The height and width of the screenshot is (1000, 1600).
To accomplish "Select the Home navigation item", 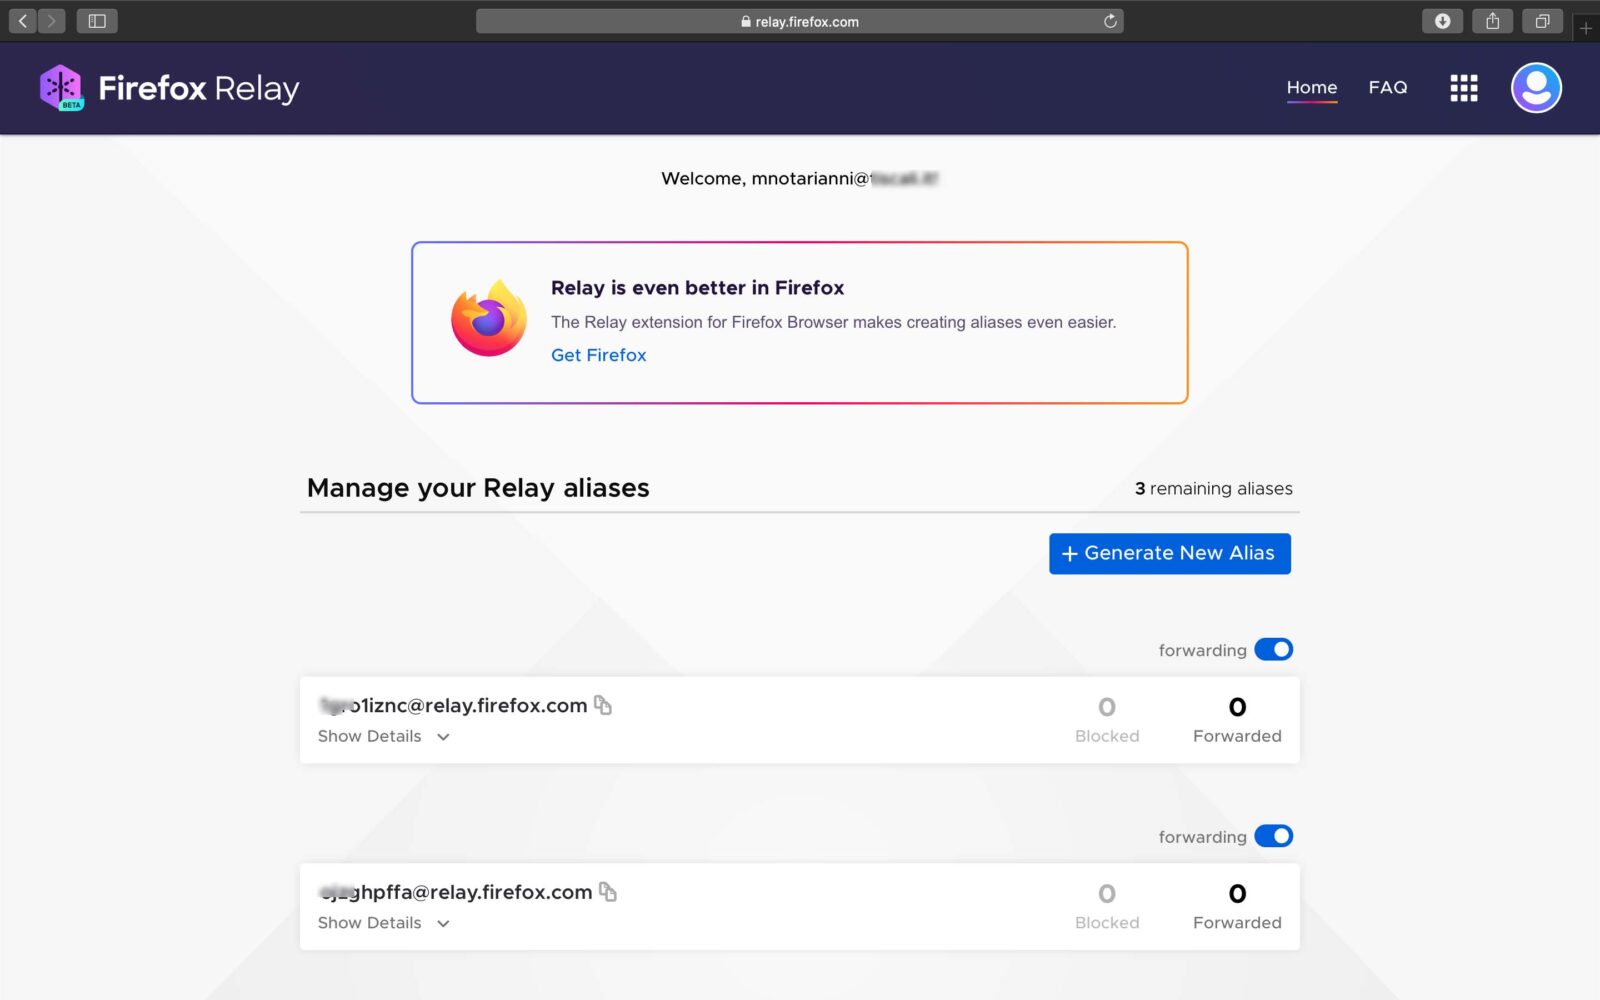I will point(1311,87).
